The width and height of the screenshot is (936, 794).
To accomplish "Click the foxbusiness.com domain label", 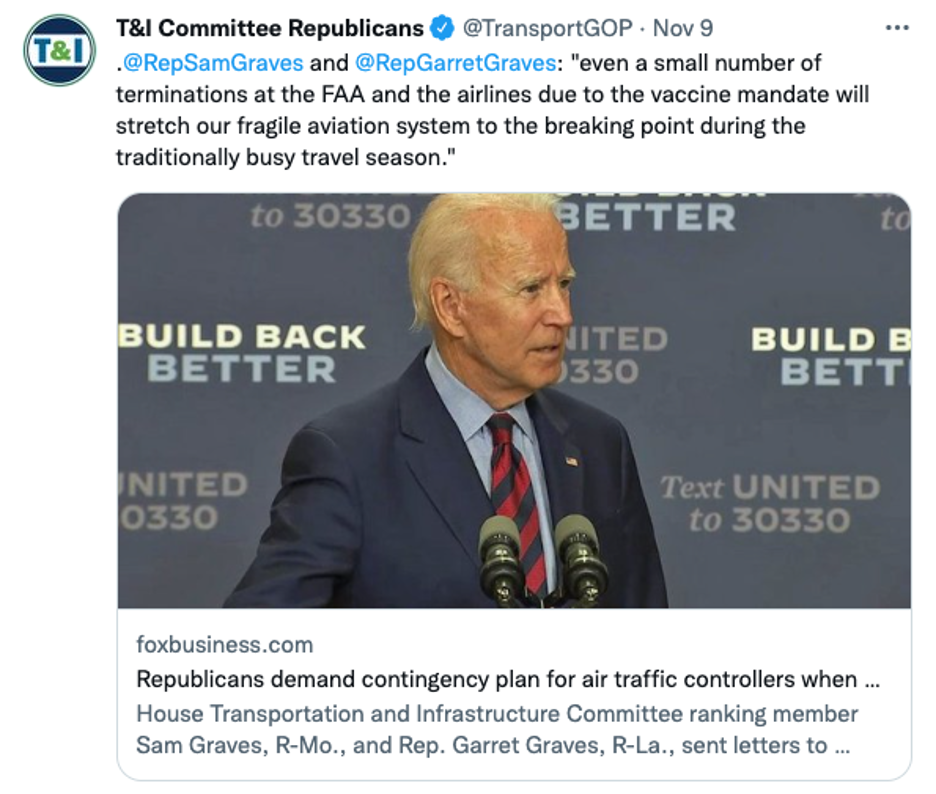I will point(224,644).
